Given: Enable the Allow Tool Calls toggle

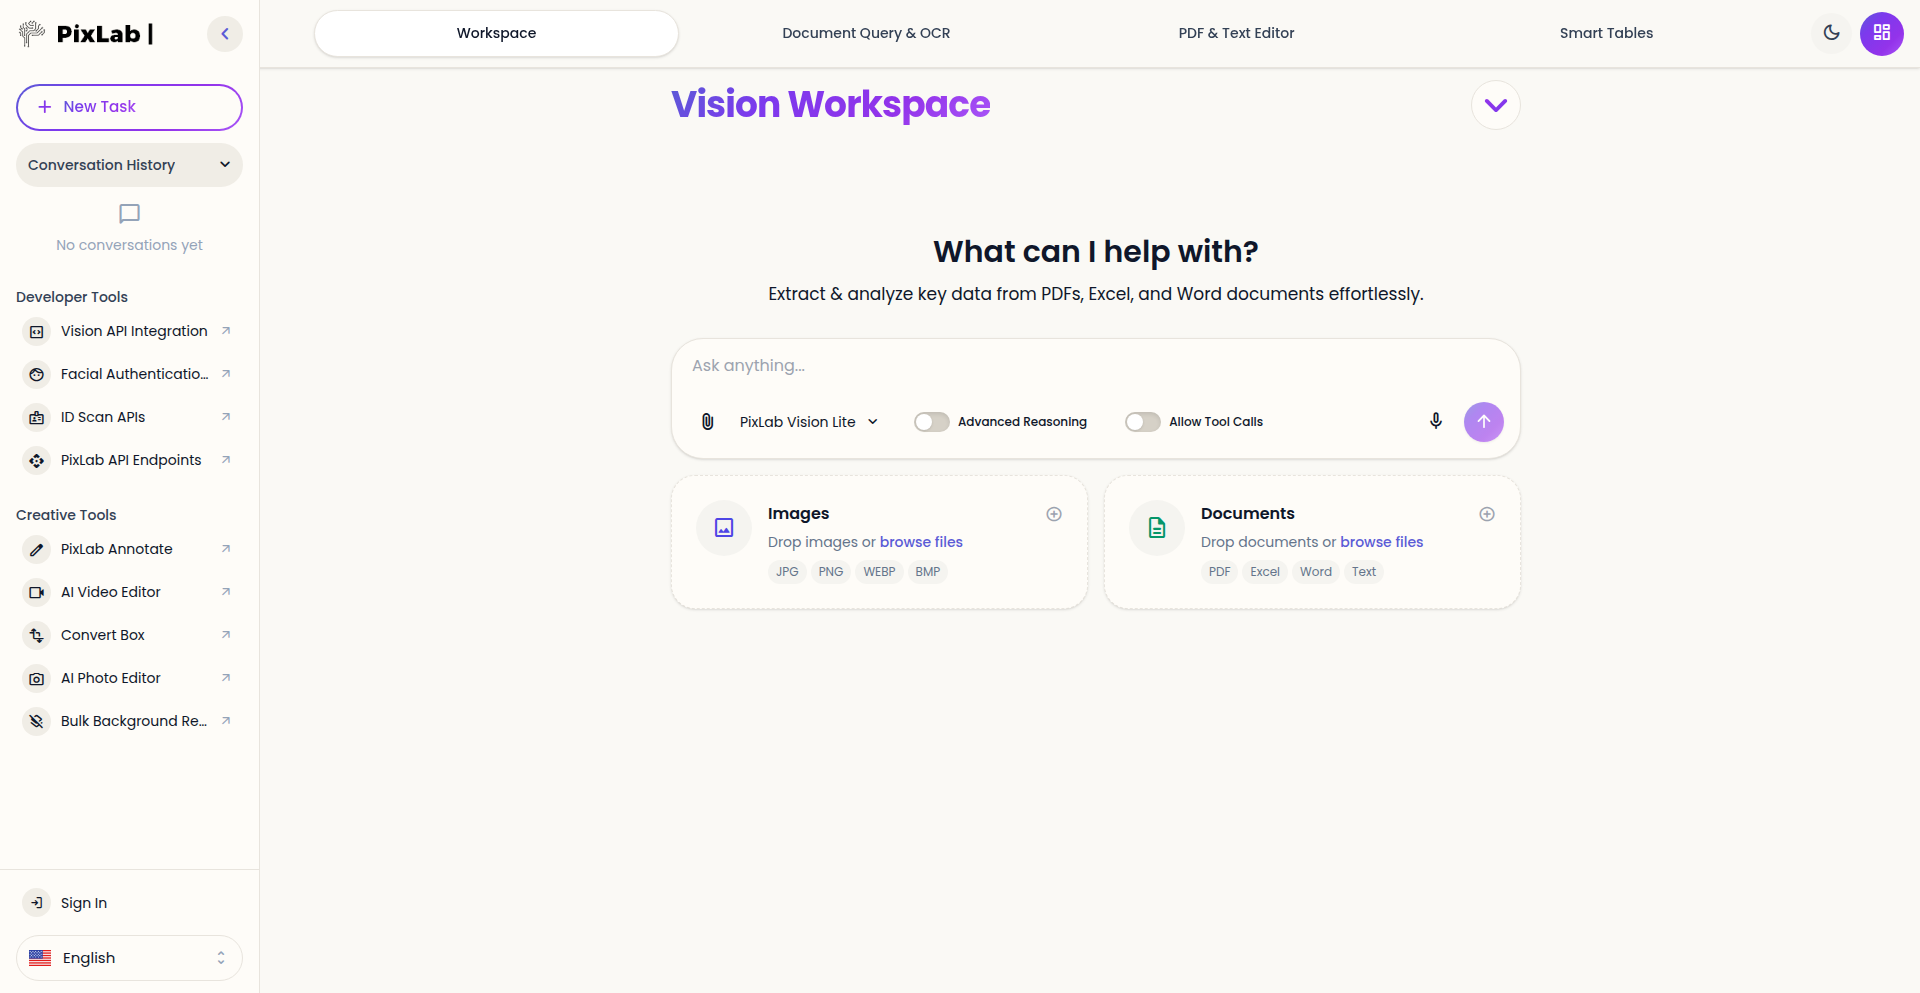Looking at the screenshot, I should 1142,422.
